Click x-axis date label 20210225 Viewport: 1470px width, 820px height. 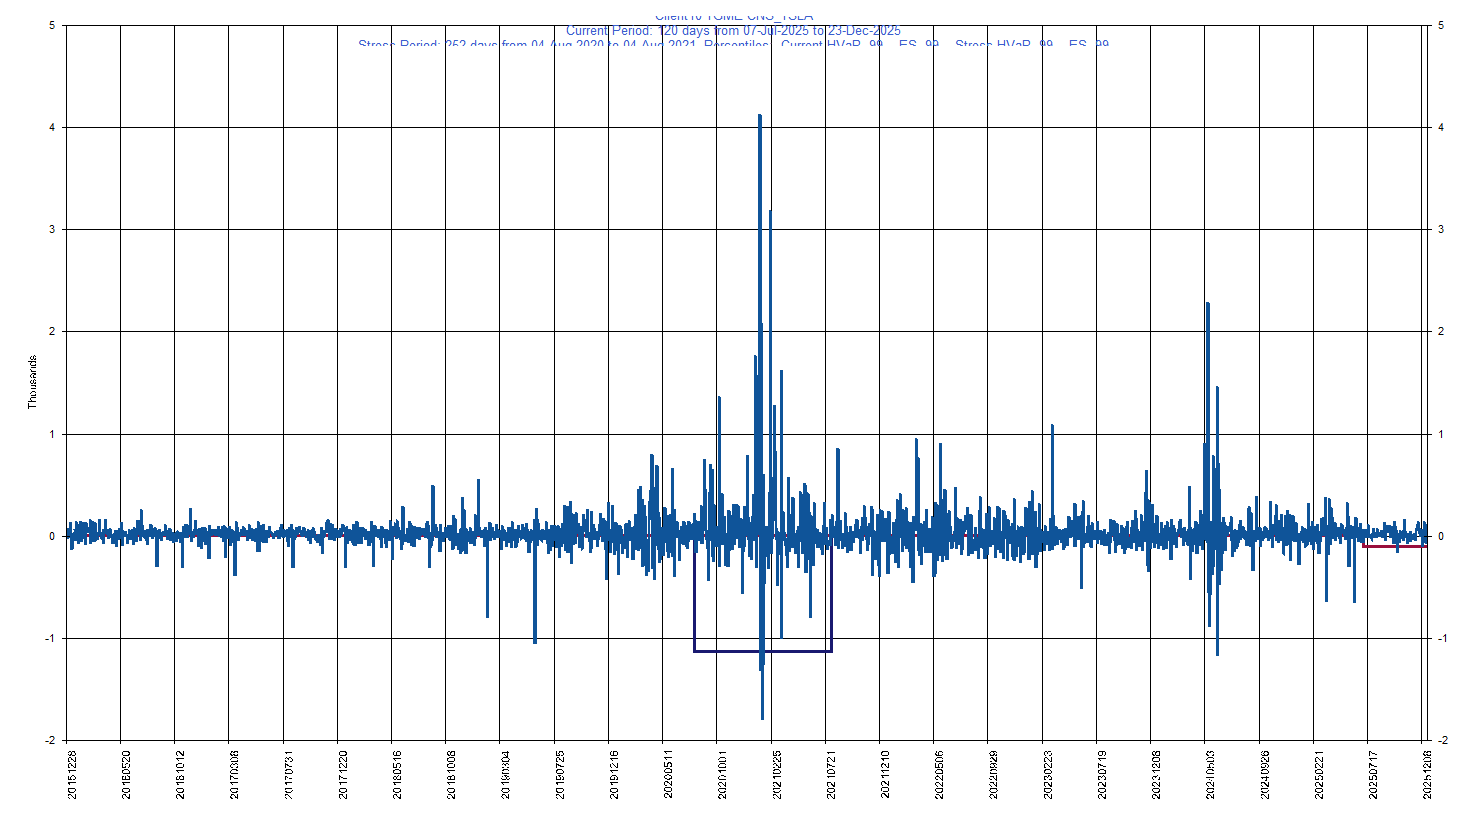pyautogui.click(x=774, y=773)
